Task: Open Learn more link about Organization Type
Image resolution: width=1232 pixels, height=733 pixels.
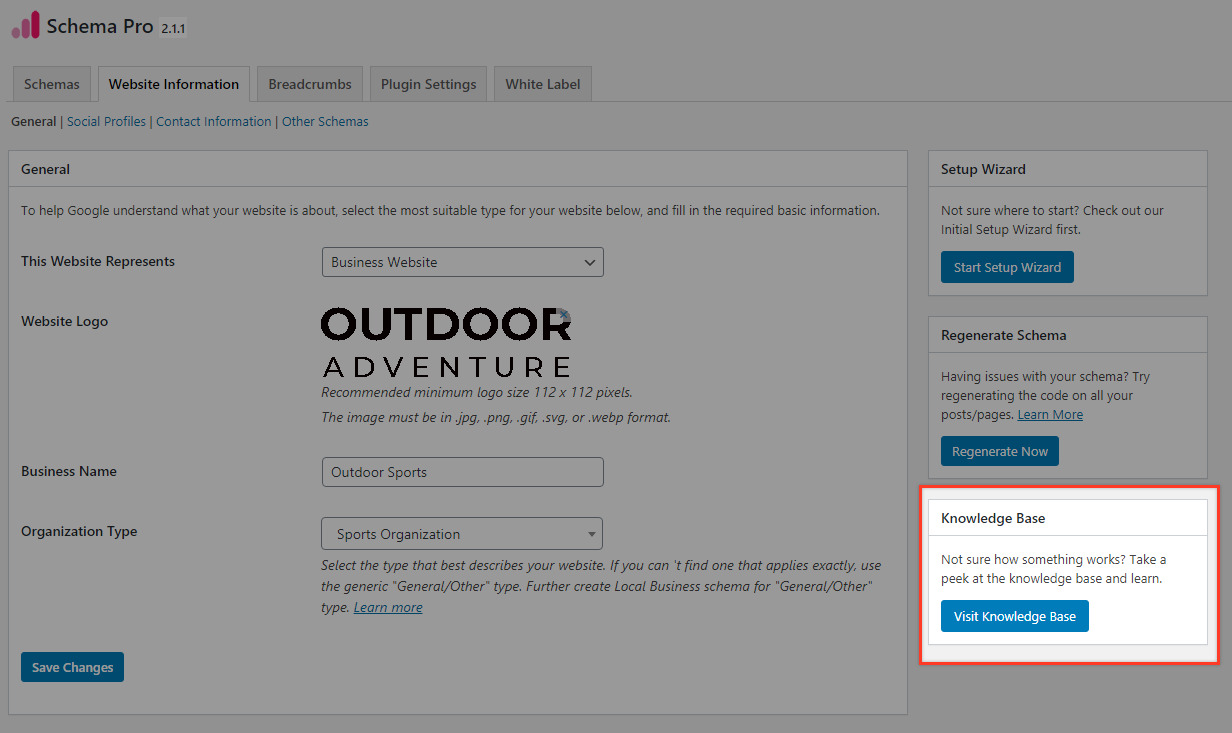Action: (388, 606)
